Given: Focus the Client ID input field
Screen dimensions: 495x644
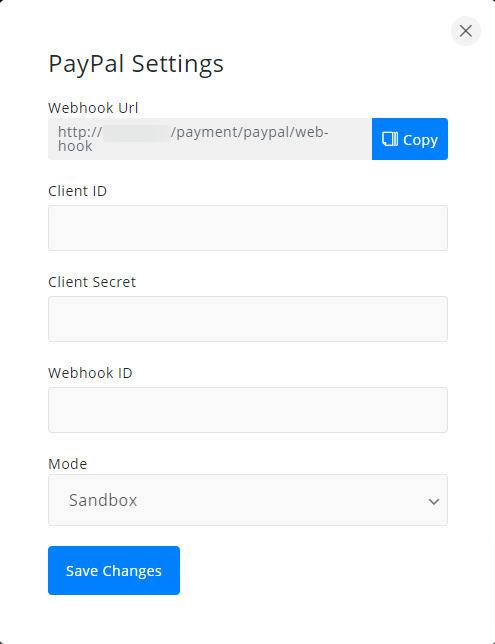Looking at the screenshot, I should (248, 228).
